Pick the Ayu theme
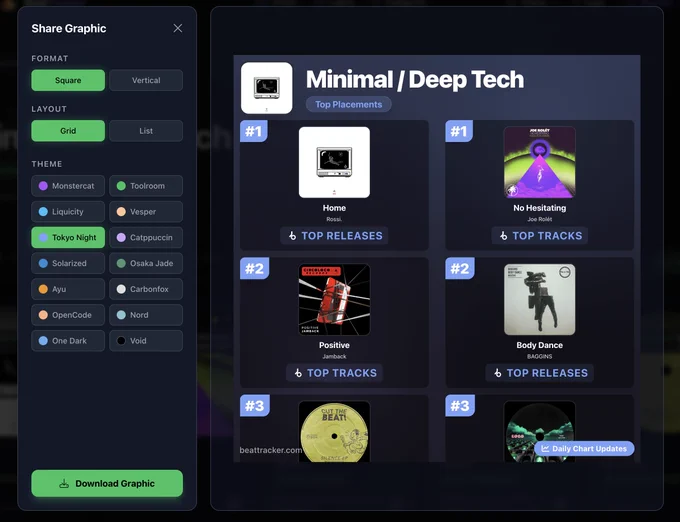This screenshot has height=522, width=680. click(x=68, y=289)
